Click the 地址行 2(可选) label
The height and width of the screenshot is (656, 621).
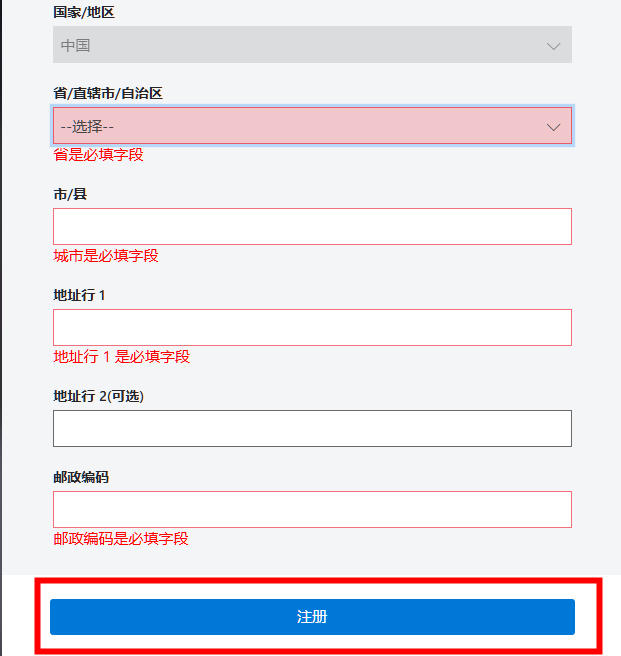point(98,396)
